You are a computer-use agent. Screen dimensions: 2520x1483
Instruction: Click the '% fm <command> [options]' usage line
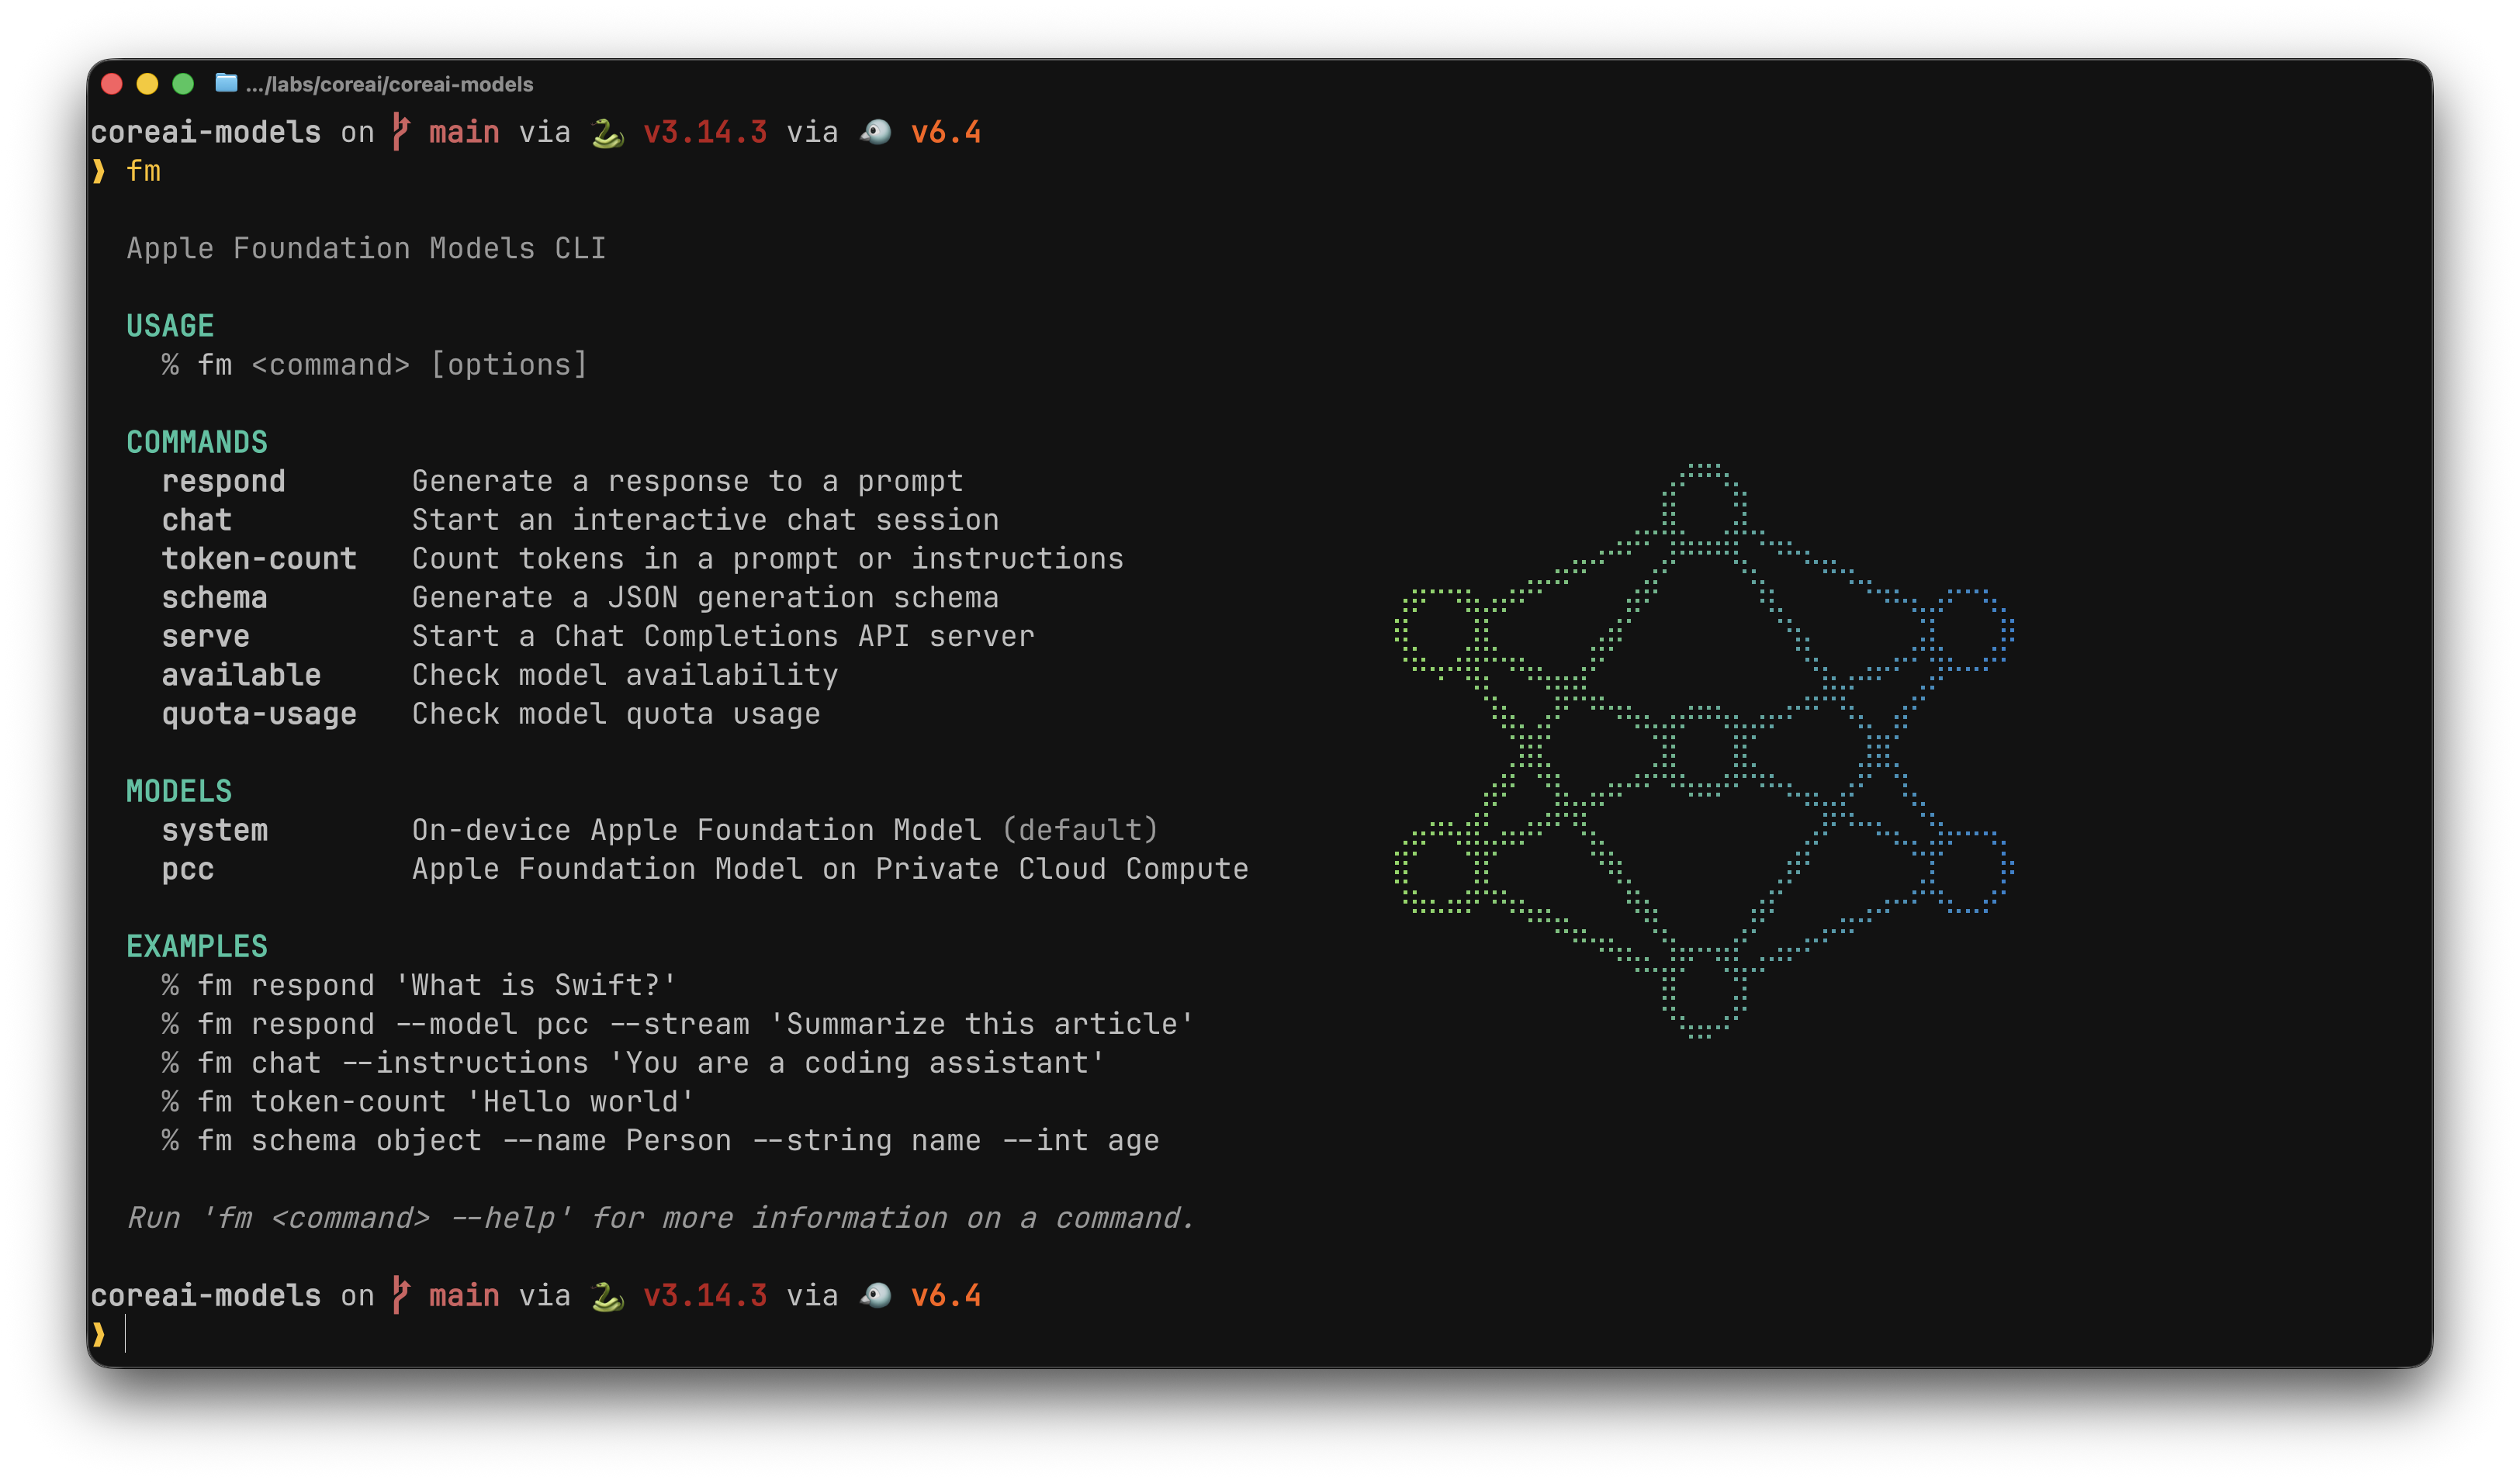375,365
